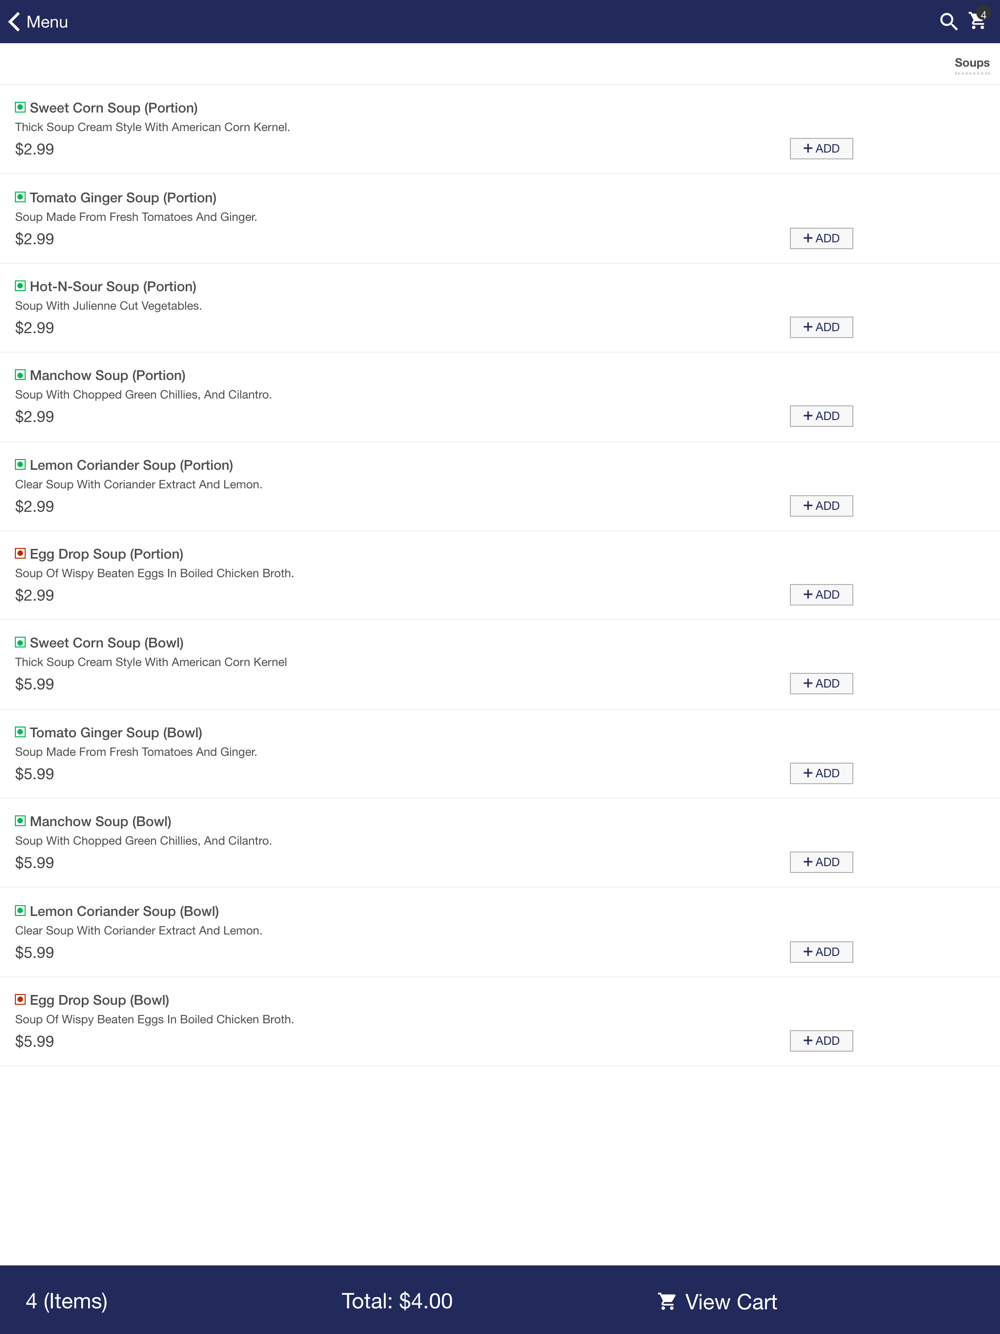Click red non-veg icon for Egg Drop Soup (Portion)

pos(20,553)
